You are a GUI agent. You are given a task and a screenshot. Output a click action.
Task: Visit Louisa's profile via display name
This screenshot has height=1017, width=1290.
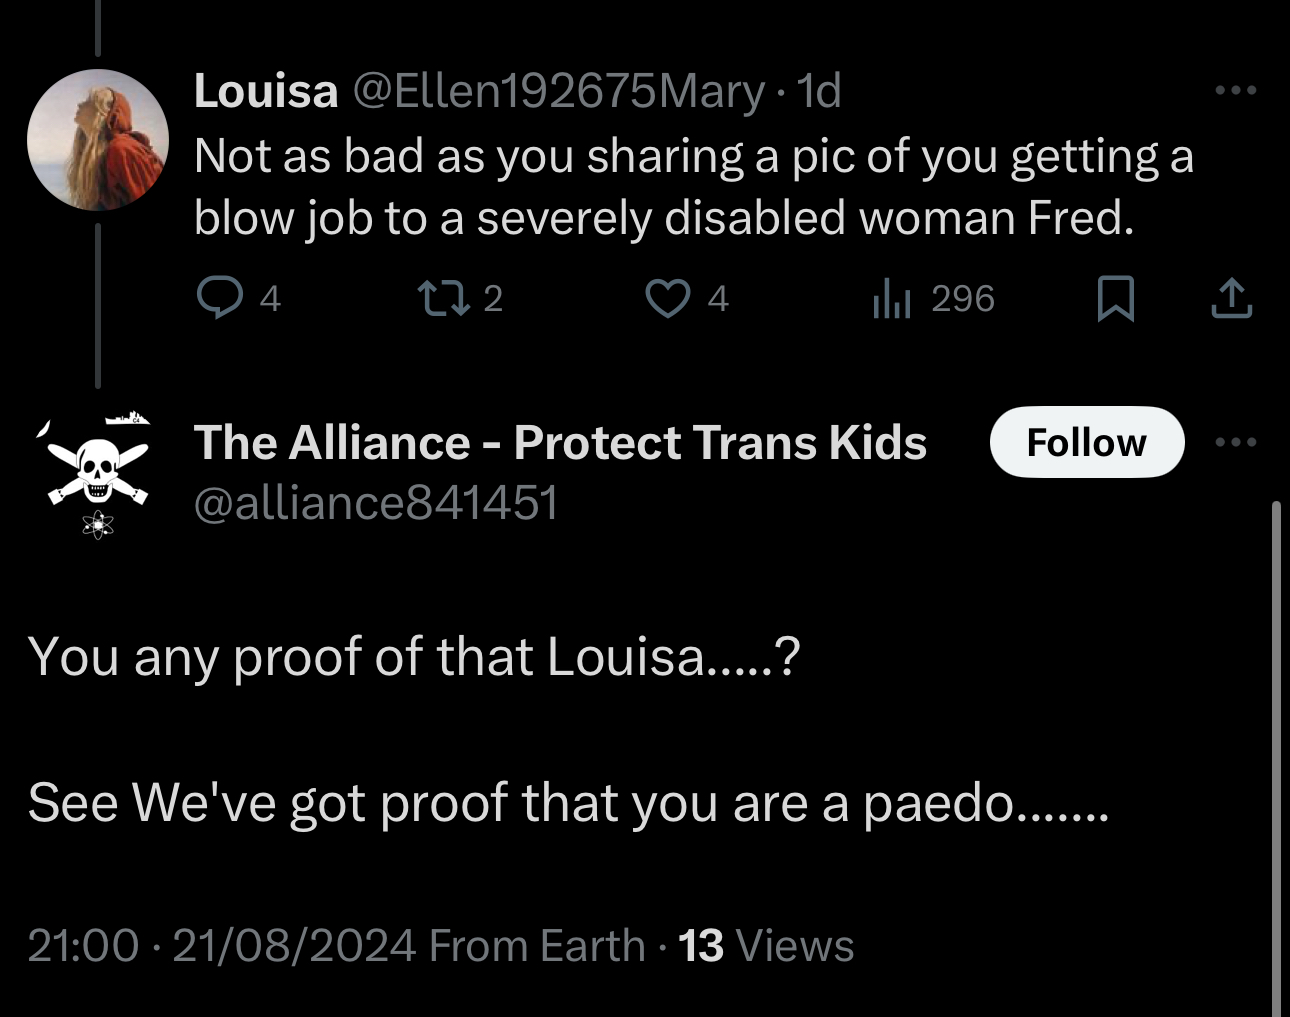[266, 92]
